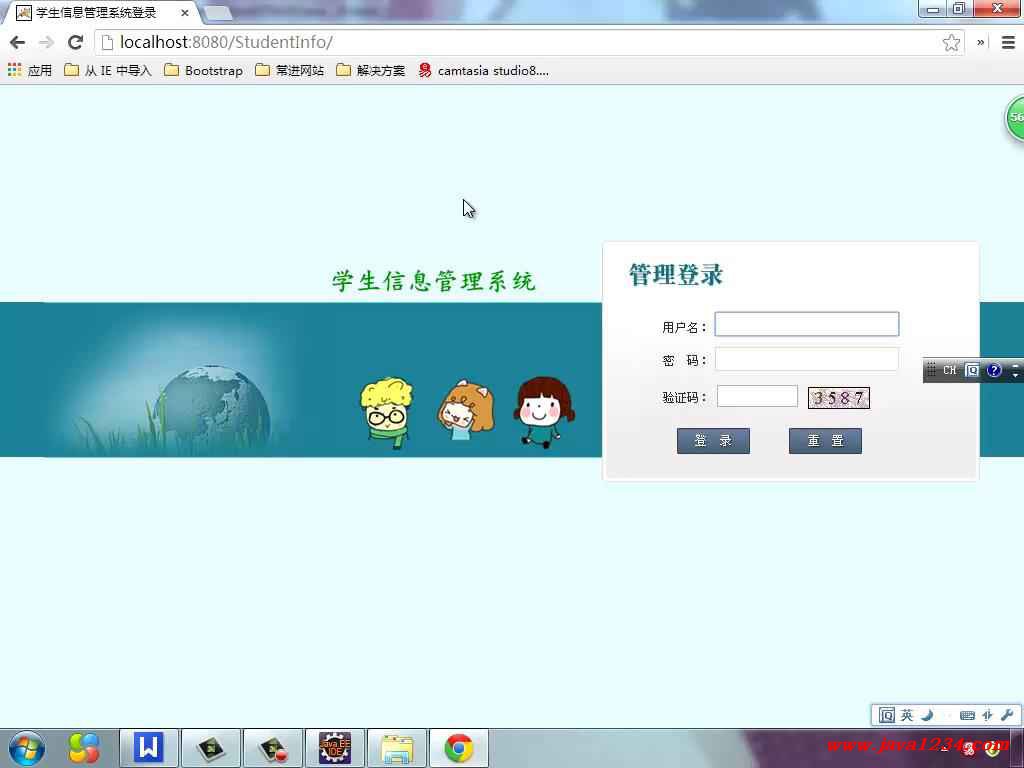Open the Chrome hamburger menu
Image resolution: width=1024 pixels, height=768 pixels.
[x=1008, y=42]
